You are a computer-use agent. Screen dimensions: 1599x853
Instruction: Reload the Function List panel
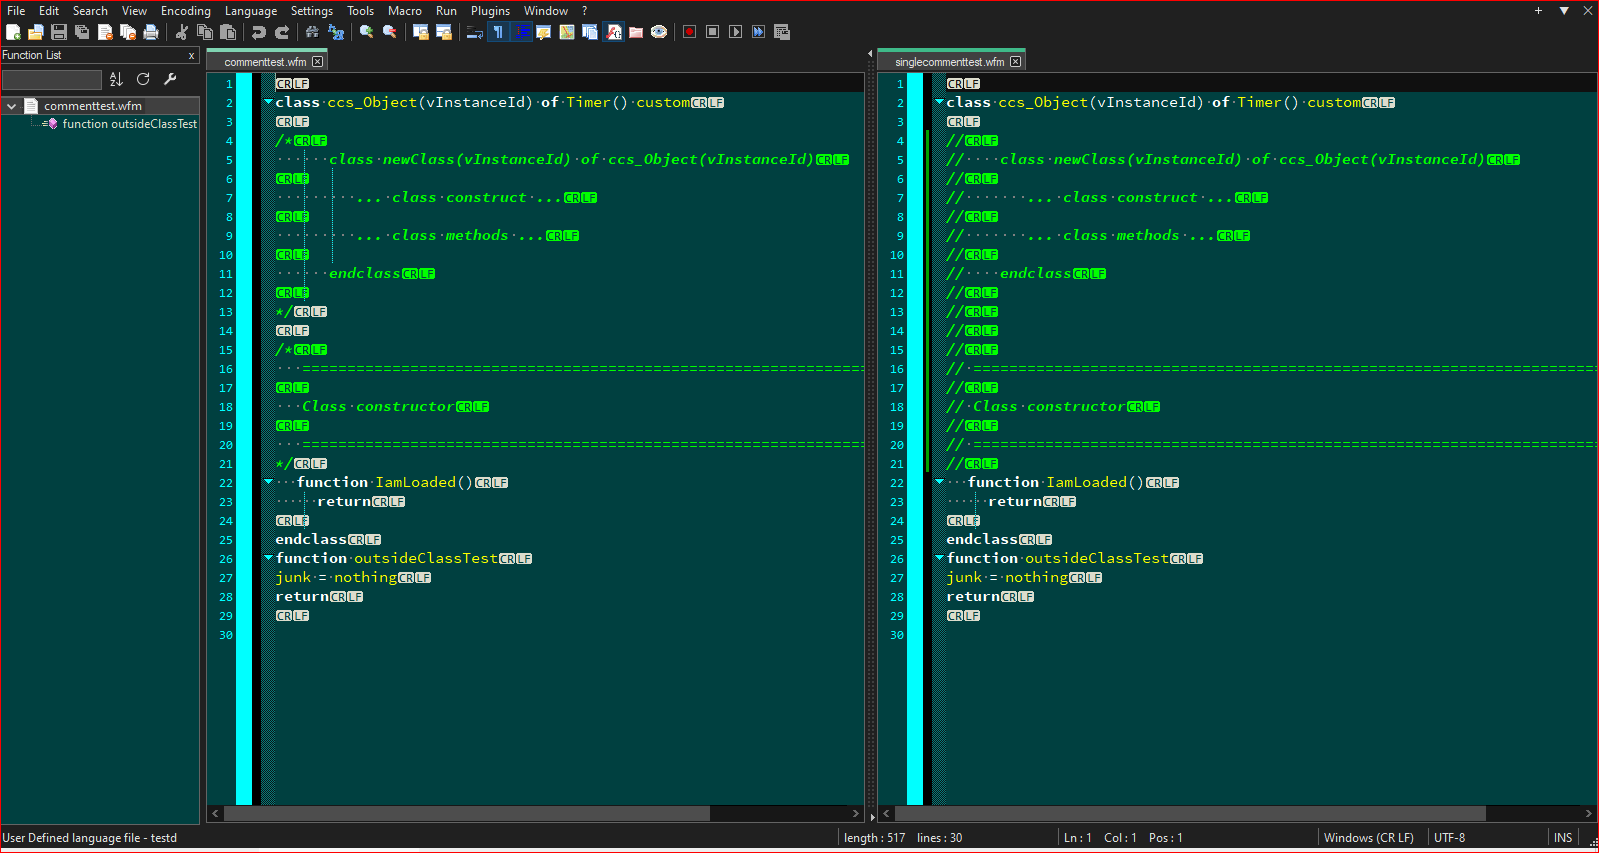click(143, 79)
